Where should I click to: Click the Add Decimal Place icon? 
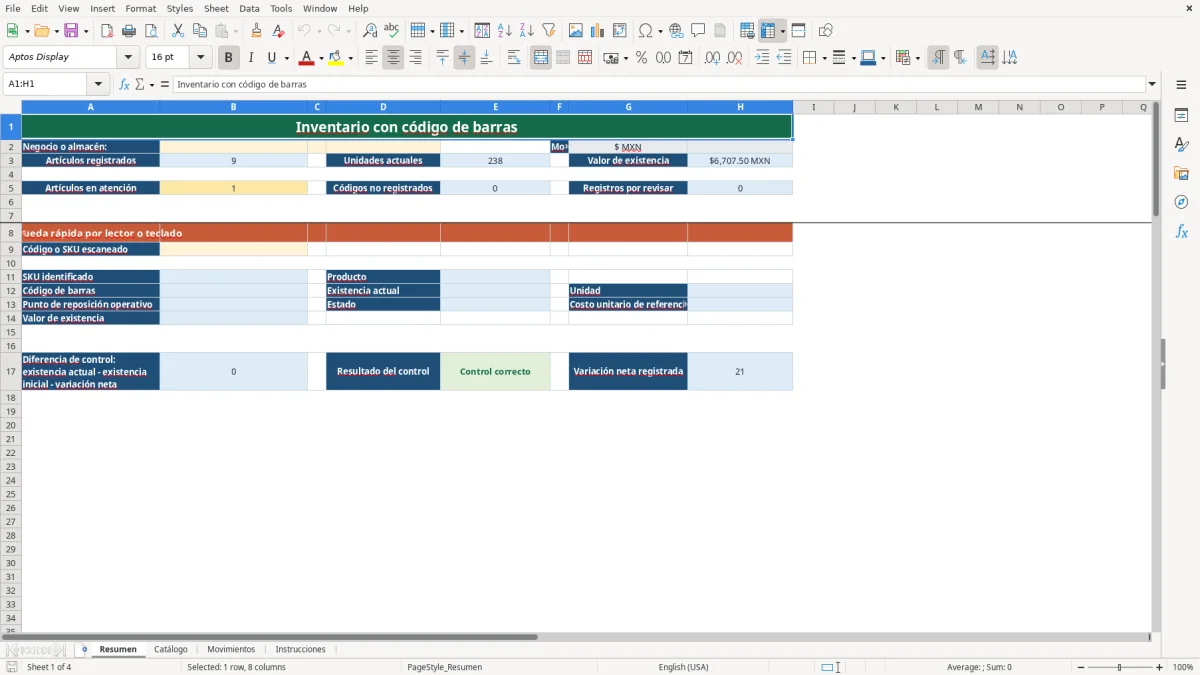[x=713, y=58]
